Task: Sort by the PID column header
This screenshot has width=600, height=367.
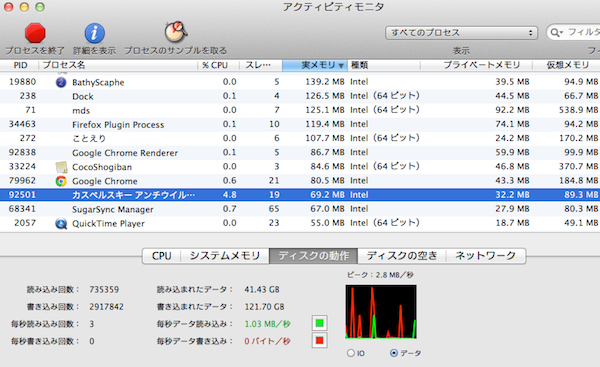Action: click(x=20, y=65)
